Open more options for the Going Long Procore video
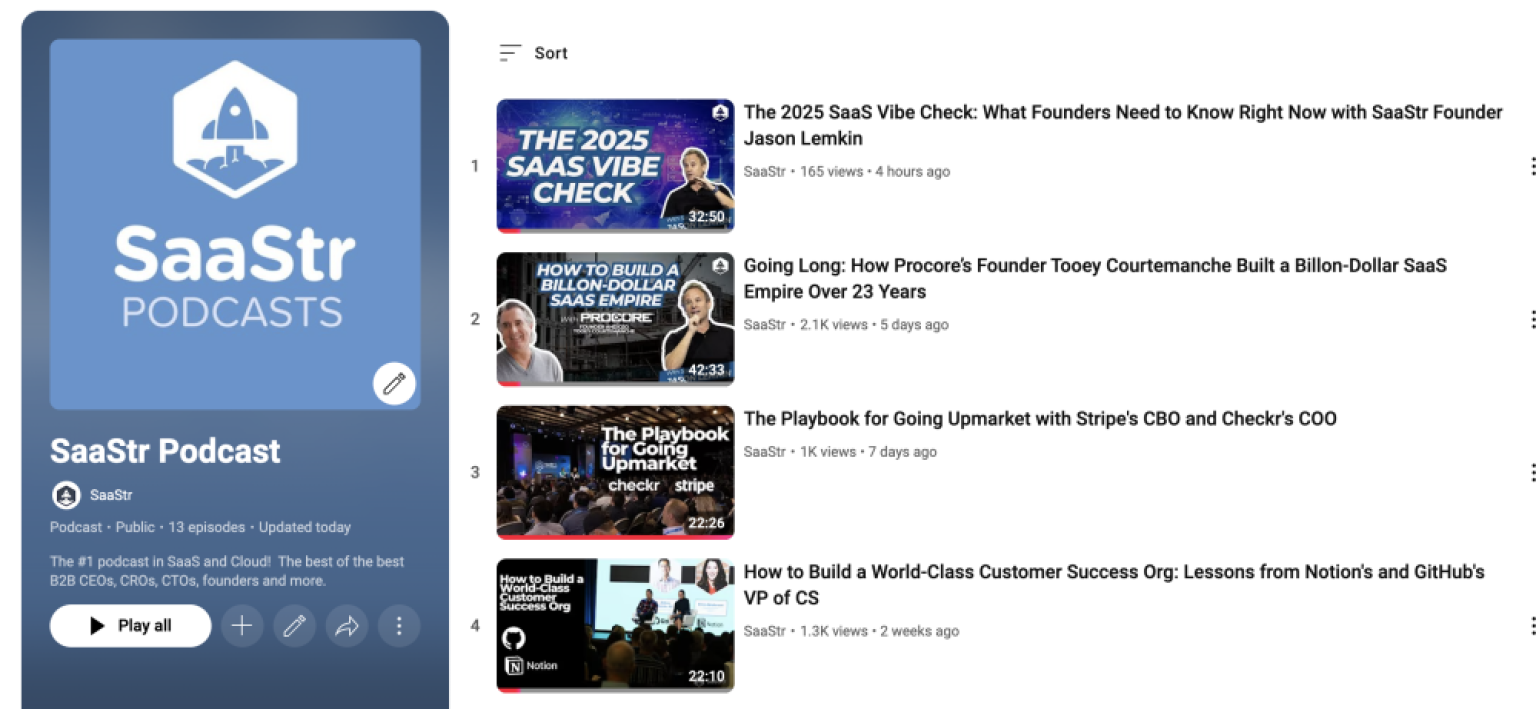The image size is (1536, 709). [1531, 319]
